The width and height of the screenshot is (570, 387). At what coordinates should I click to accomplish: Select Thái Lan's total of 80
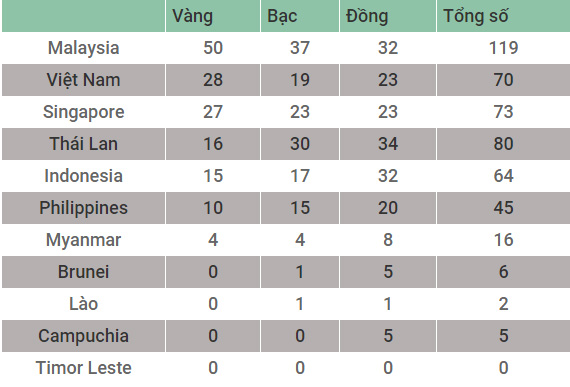pyautogui.click(x=503, y=144)
